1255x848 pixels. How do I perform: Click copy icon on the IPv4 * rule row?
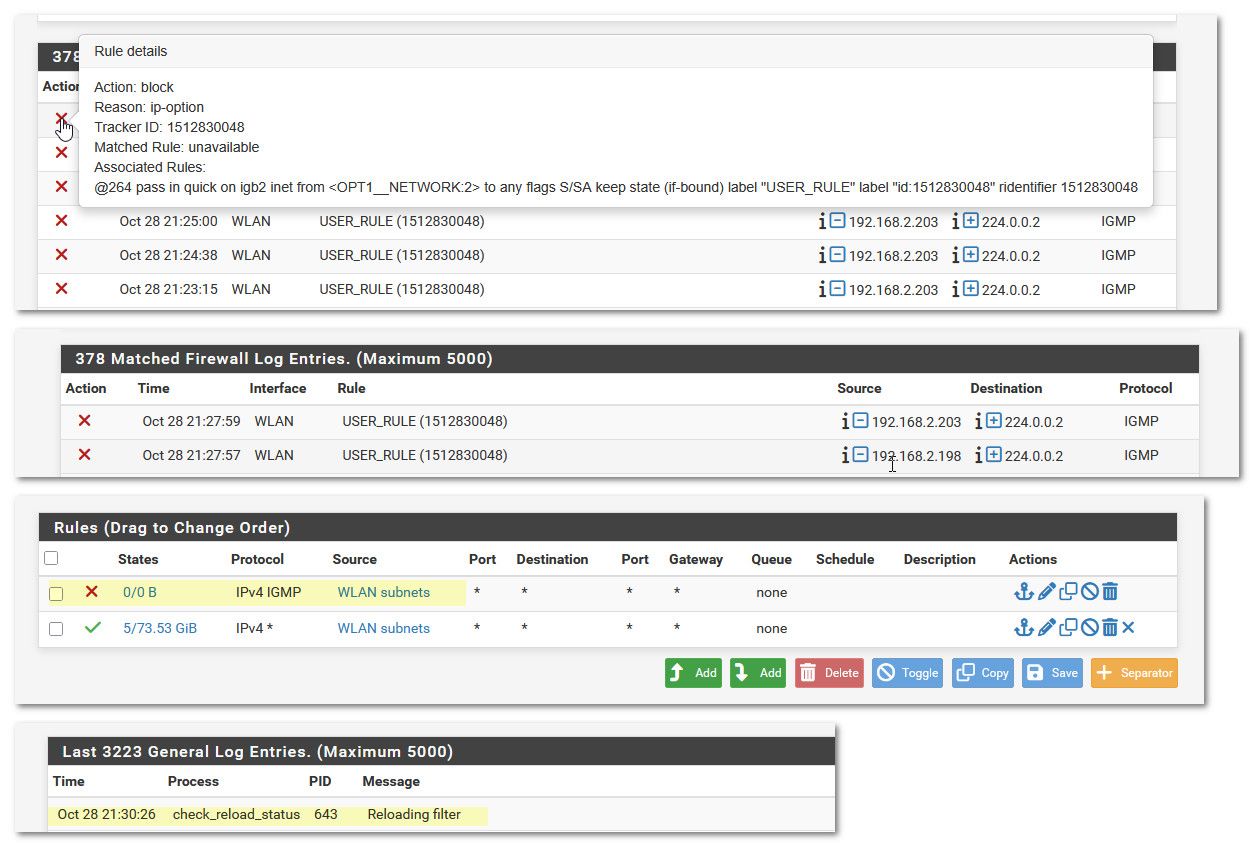pyautogui.click(x=1068, y=628)
